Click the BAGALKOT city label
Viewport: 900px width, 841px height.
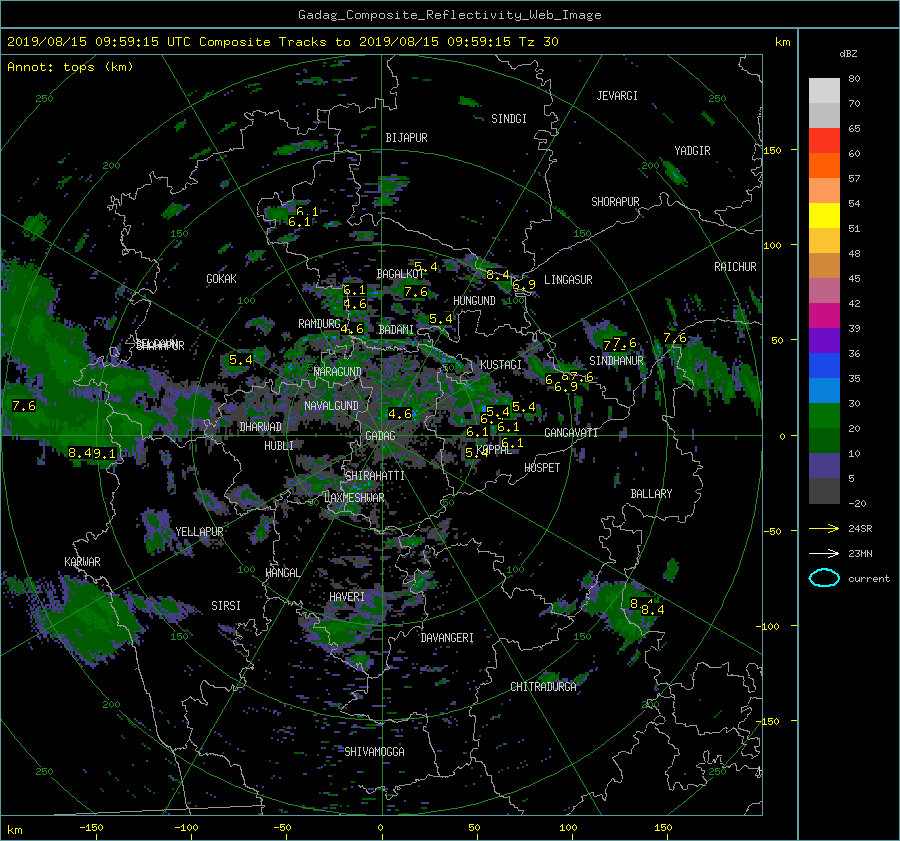(399, 274)
